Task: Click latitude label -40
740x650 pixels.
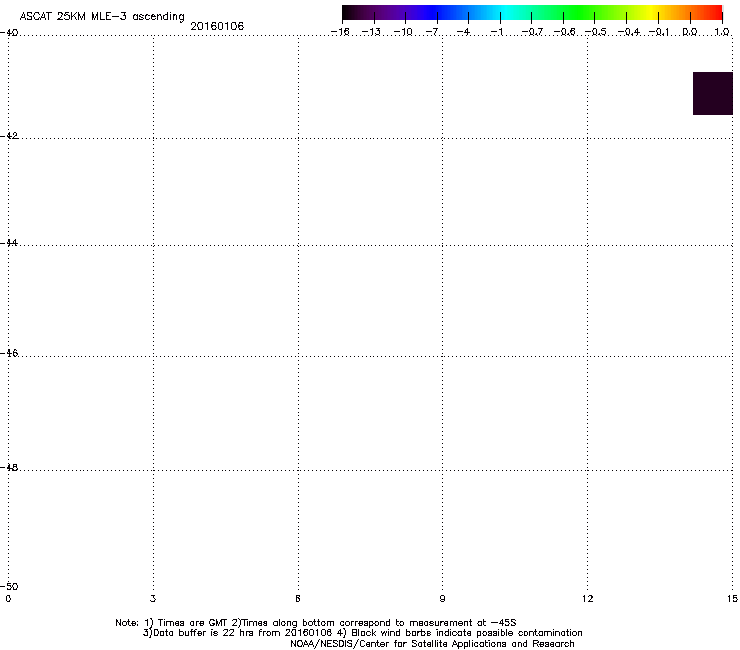Action: (9, 33)
